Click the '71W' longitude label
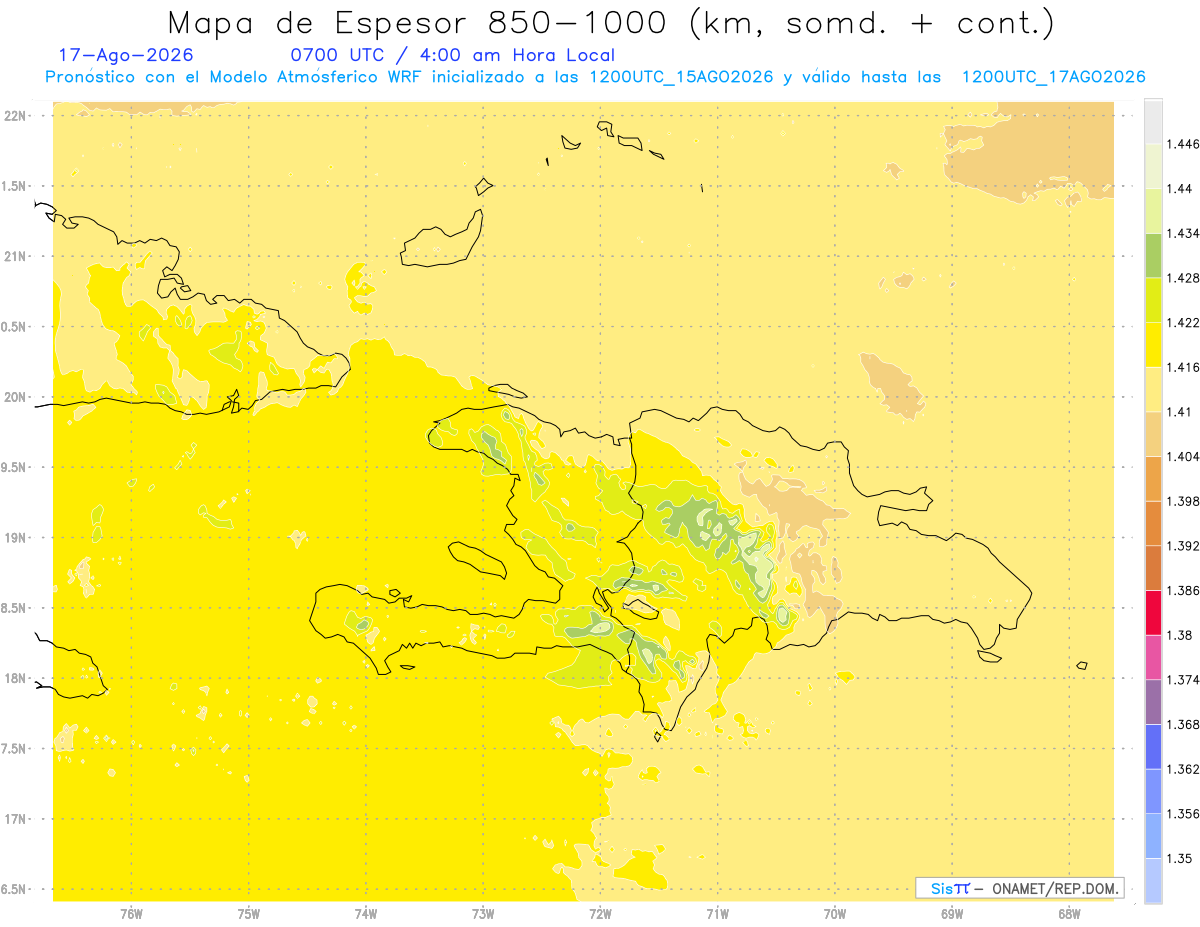This screenshot has width=1200, height=927. [x=717, y=913]
